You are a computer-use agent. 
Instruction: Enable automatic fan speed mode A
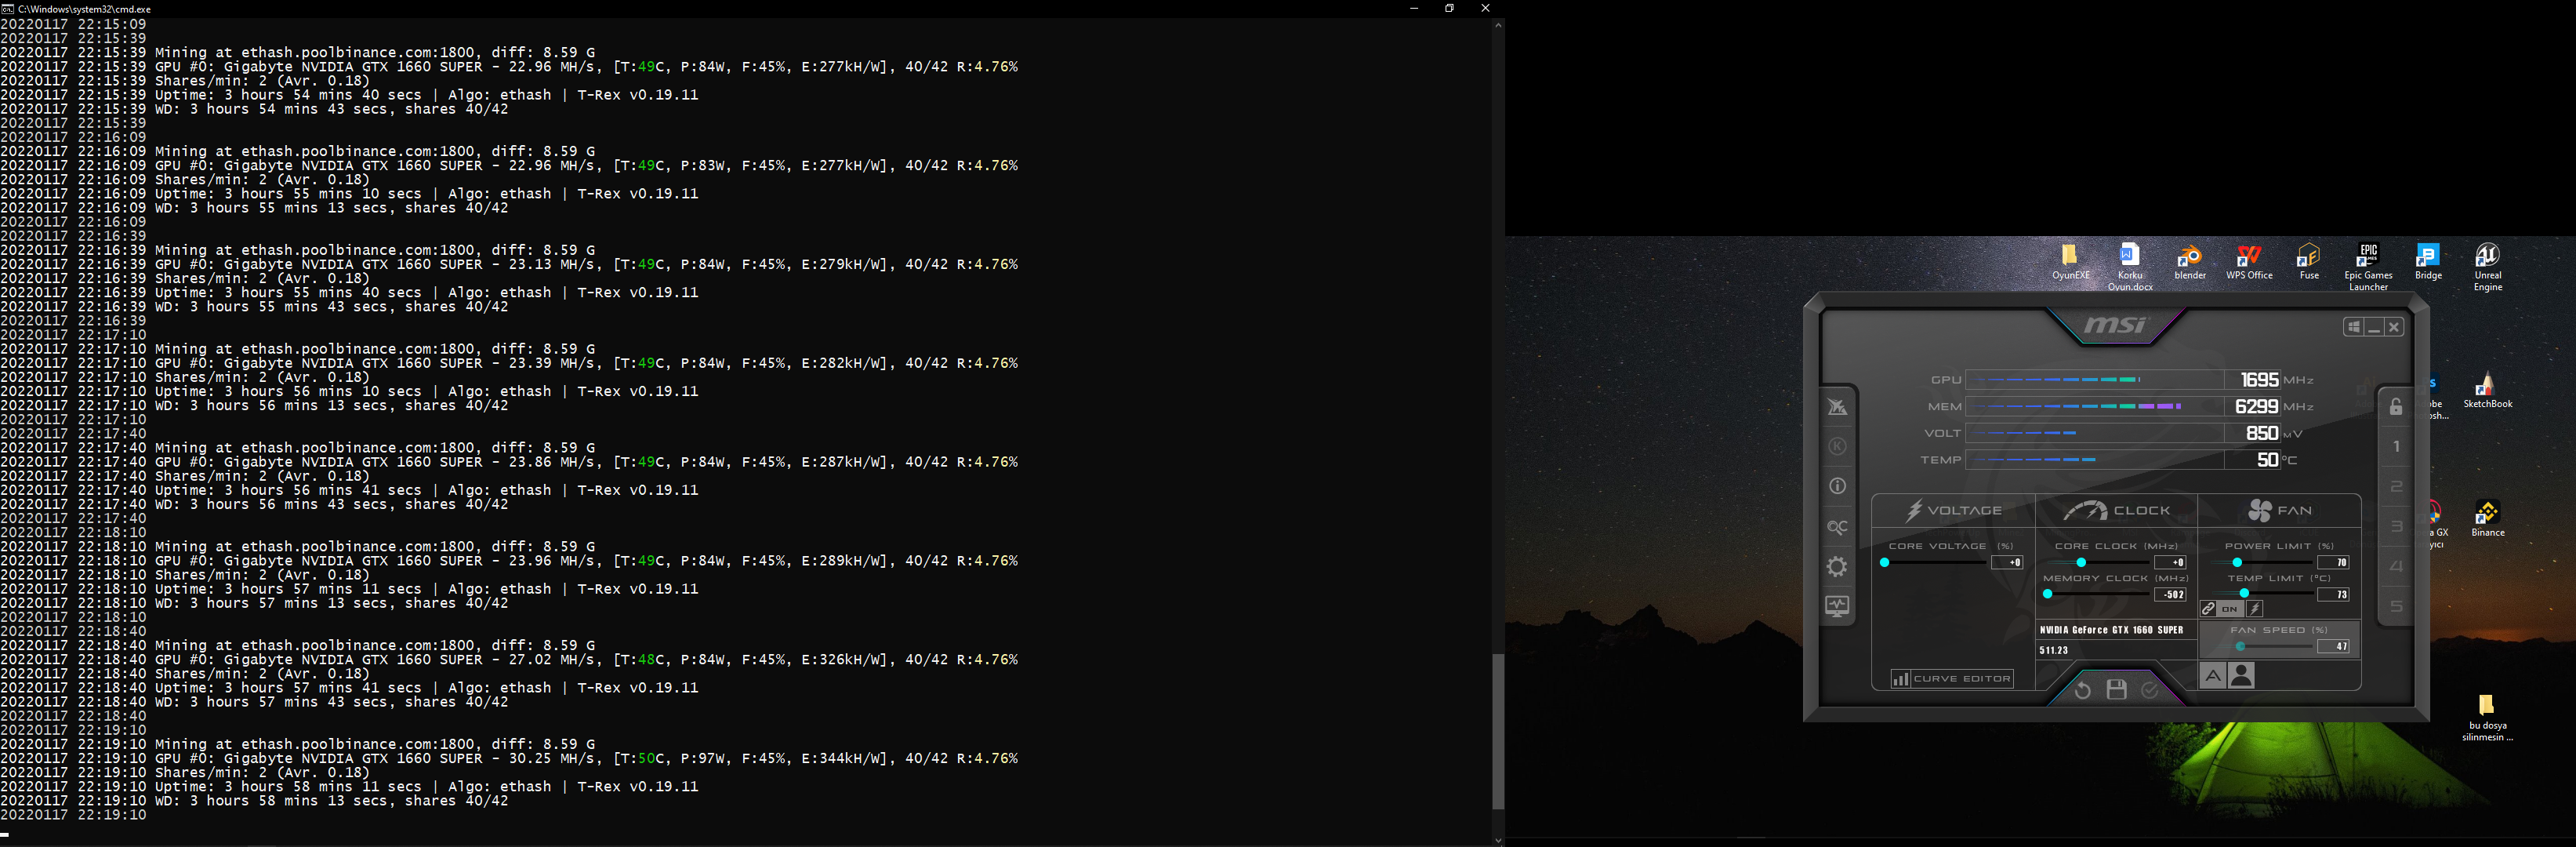(x=2213, y=677)
